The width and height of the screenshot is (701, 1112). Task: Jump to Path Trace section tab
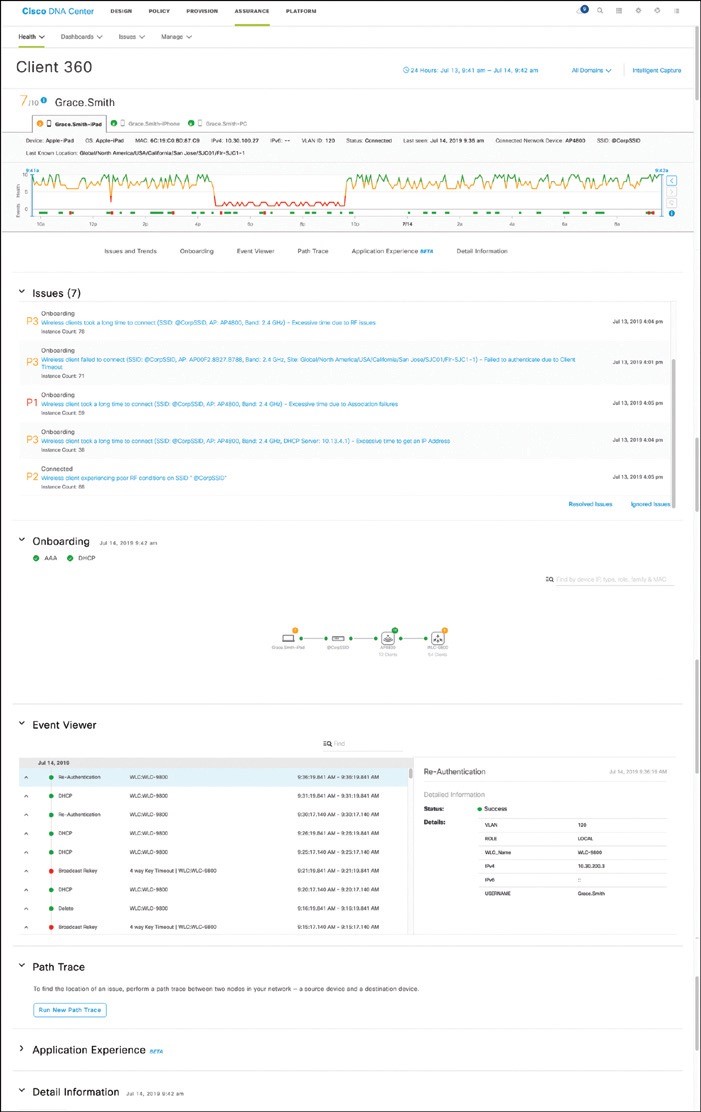click(x=313, y=251)
